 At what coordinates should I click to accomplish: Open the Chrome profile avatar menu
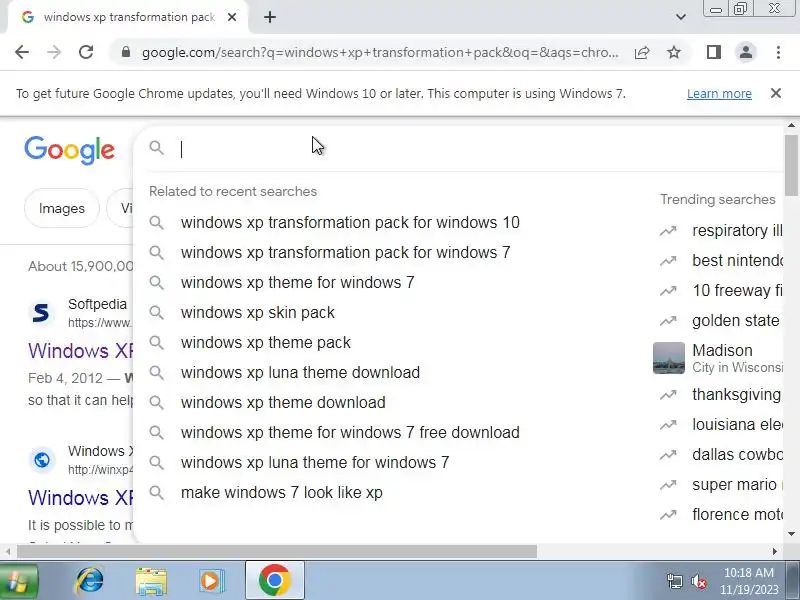[745, 52]
